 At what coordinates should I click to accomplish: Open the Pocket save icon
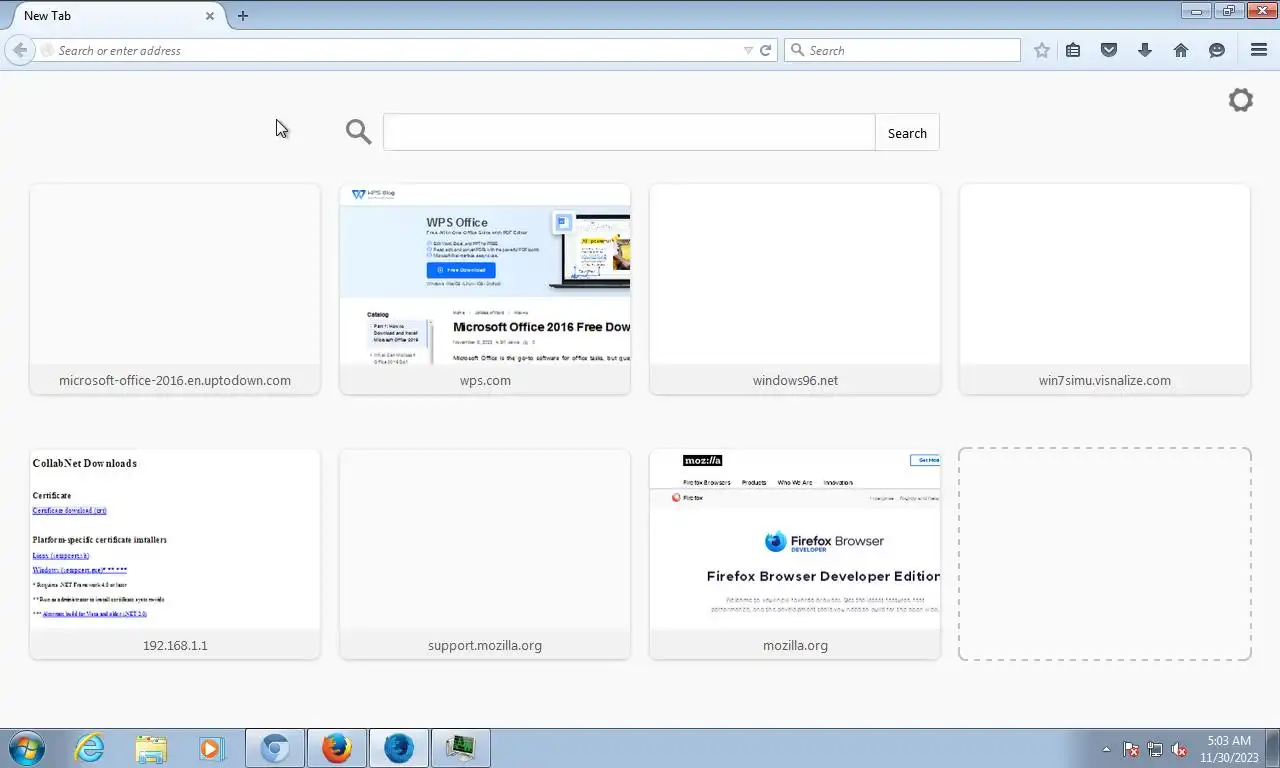click(1109, 50)
